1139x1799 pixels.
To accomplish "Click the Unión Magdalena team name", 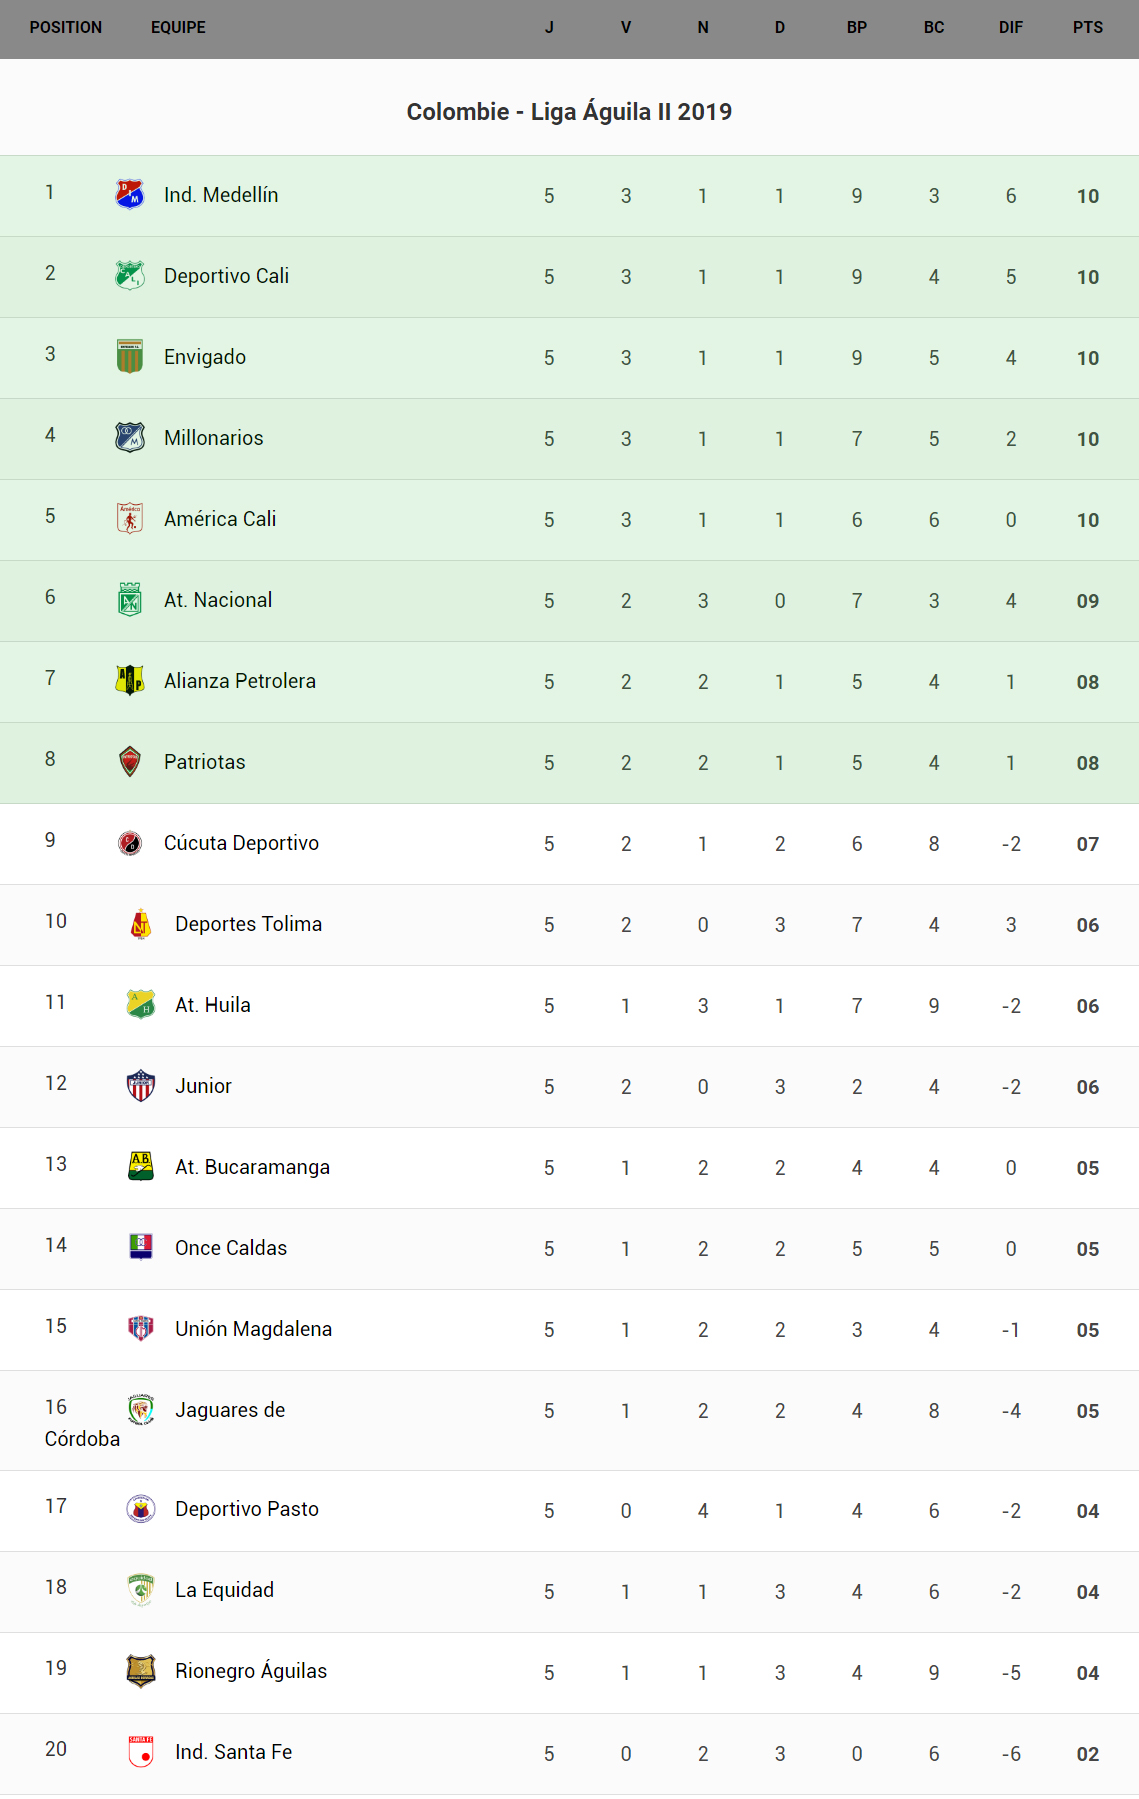I will pyautogui.click(x=253, y=1329).
